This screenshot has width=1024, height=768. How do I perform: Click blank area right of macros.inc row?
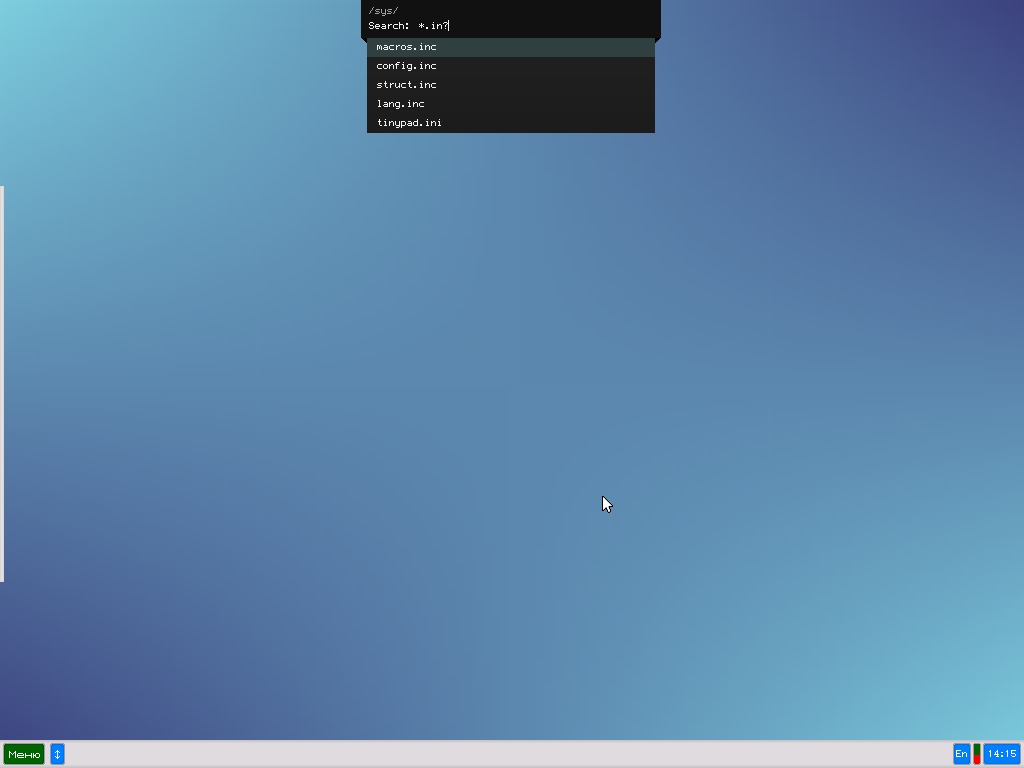point(560,47)
